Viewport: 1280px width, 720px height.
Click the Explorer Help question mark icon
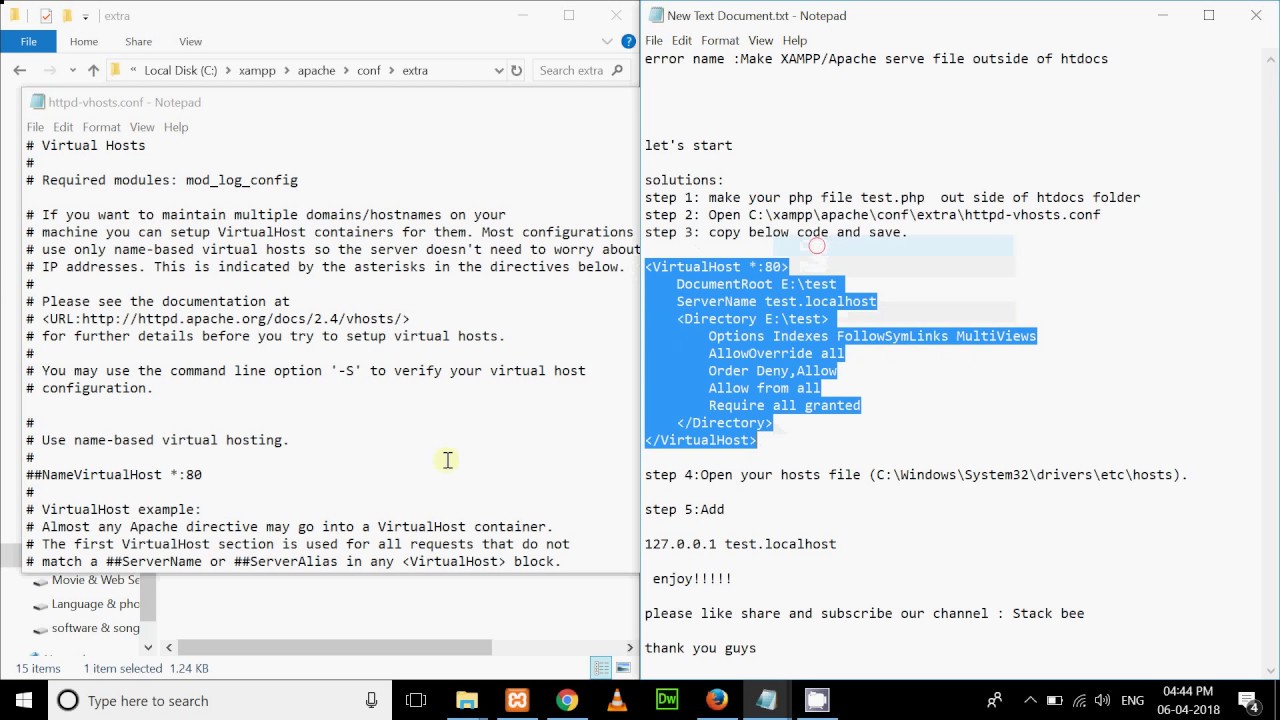coord(628,41)
